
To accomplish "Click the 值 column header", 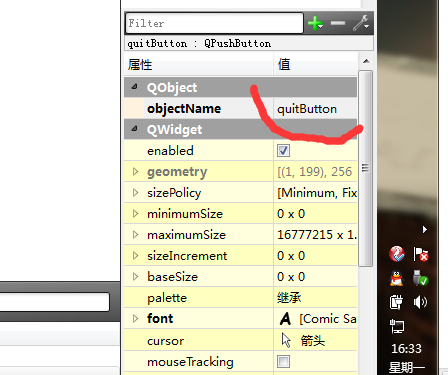I will [x=315, y=64].
